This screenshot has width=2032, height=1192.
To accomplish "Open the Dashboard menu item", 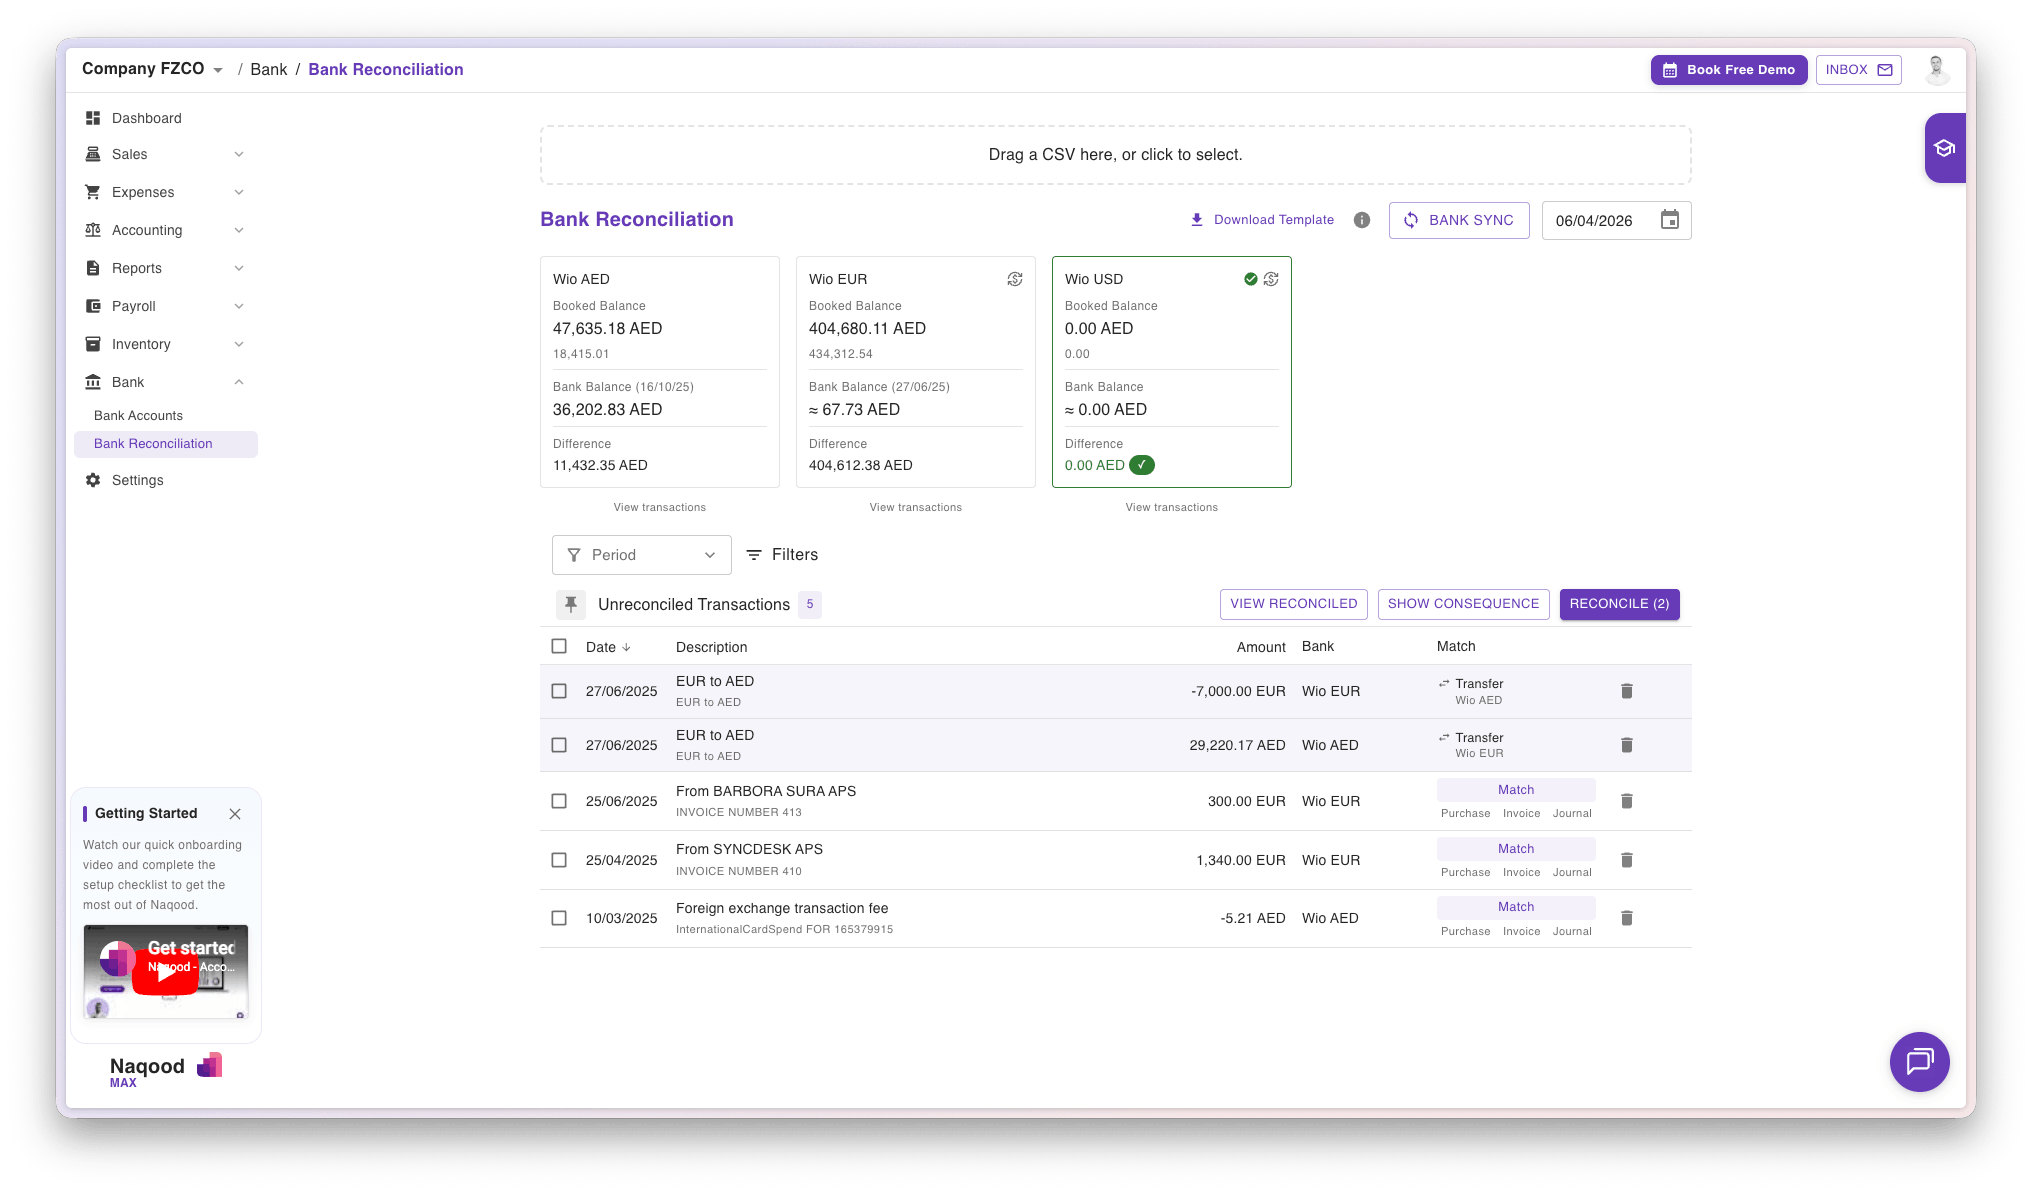I will click(146, 118).
